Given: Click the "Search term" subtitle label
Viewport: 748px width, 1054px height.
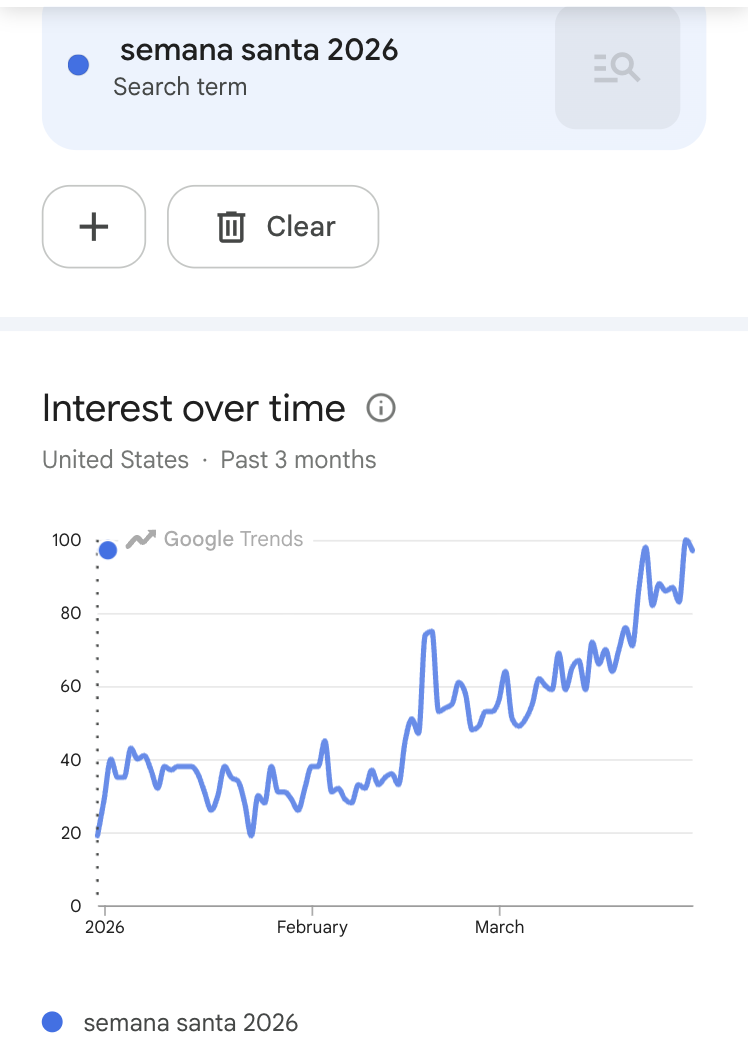Looking at the screenshot, I should tap(180, 87).
